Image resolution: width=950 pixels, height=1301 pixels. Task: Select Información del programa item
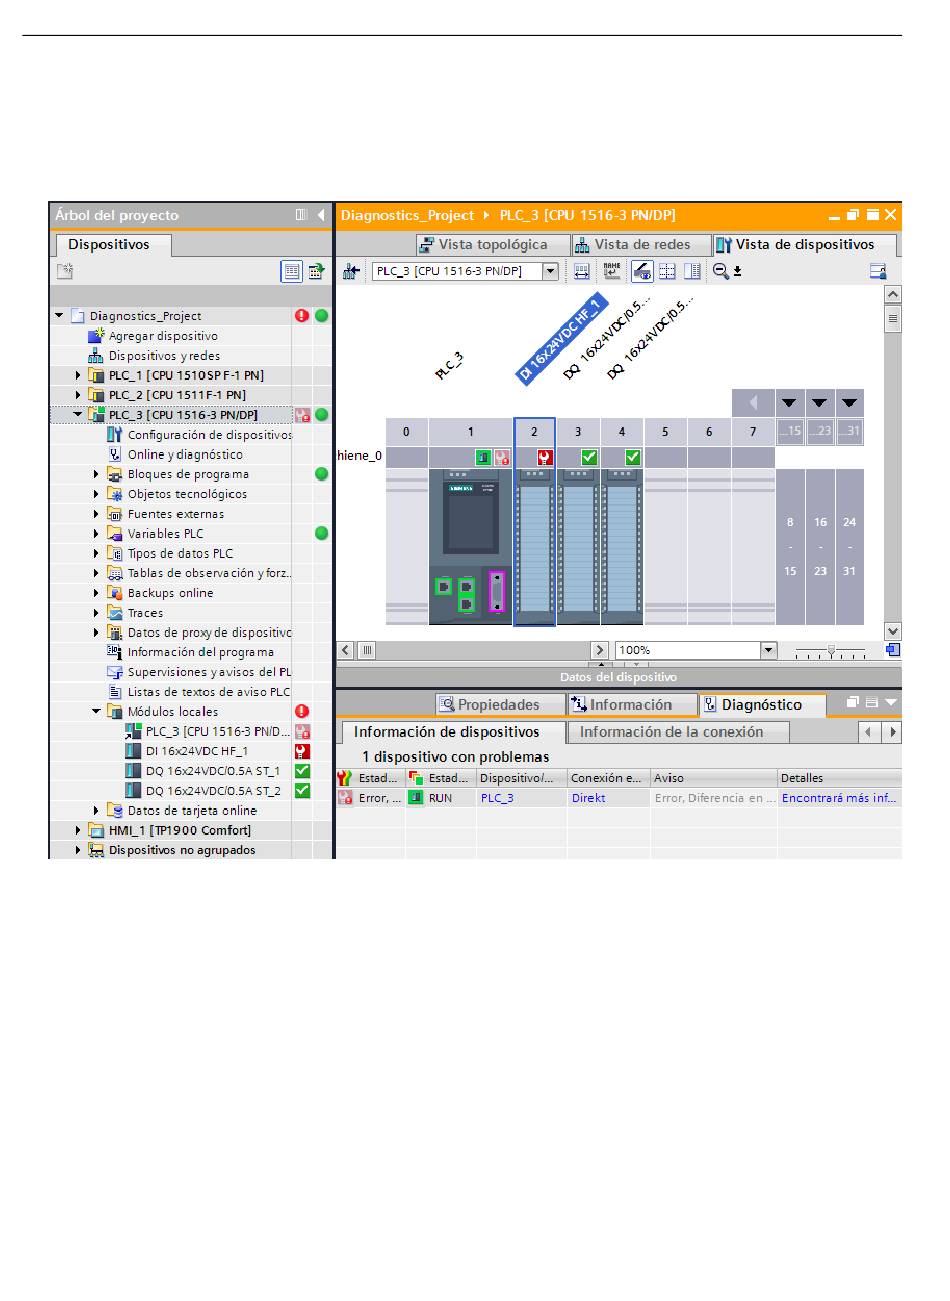pos(200,652)
